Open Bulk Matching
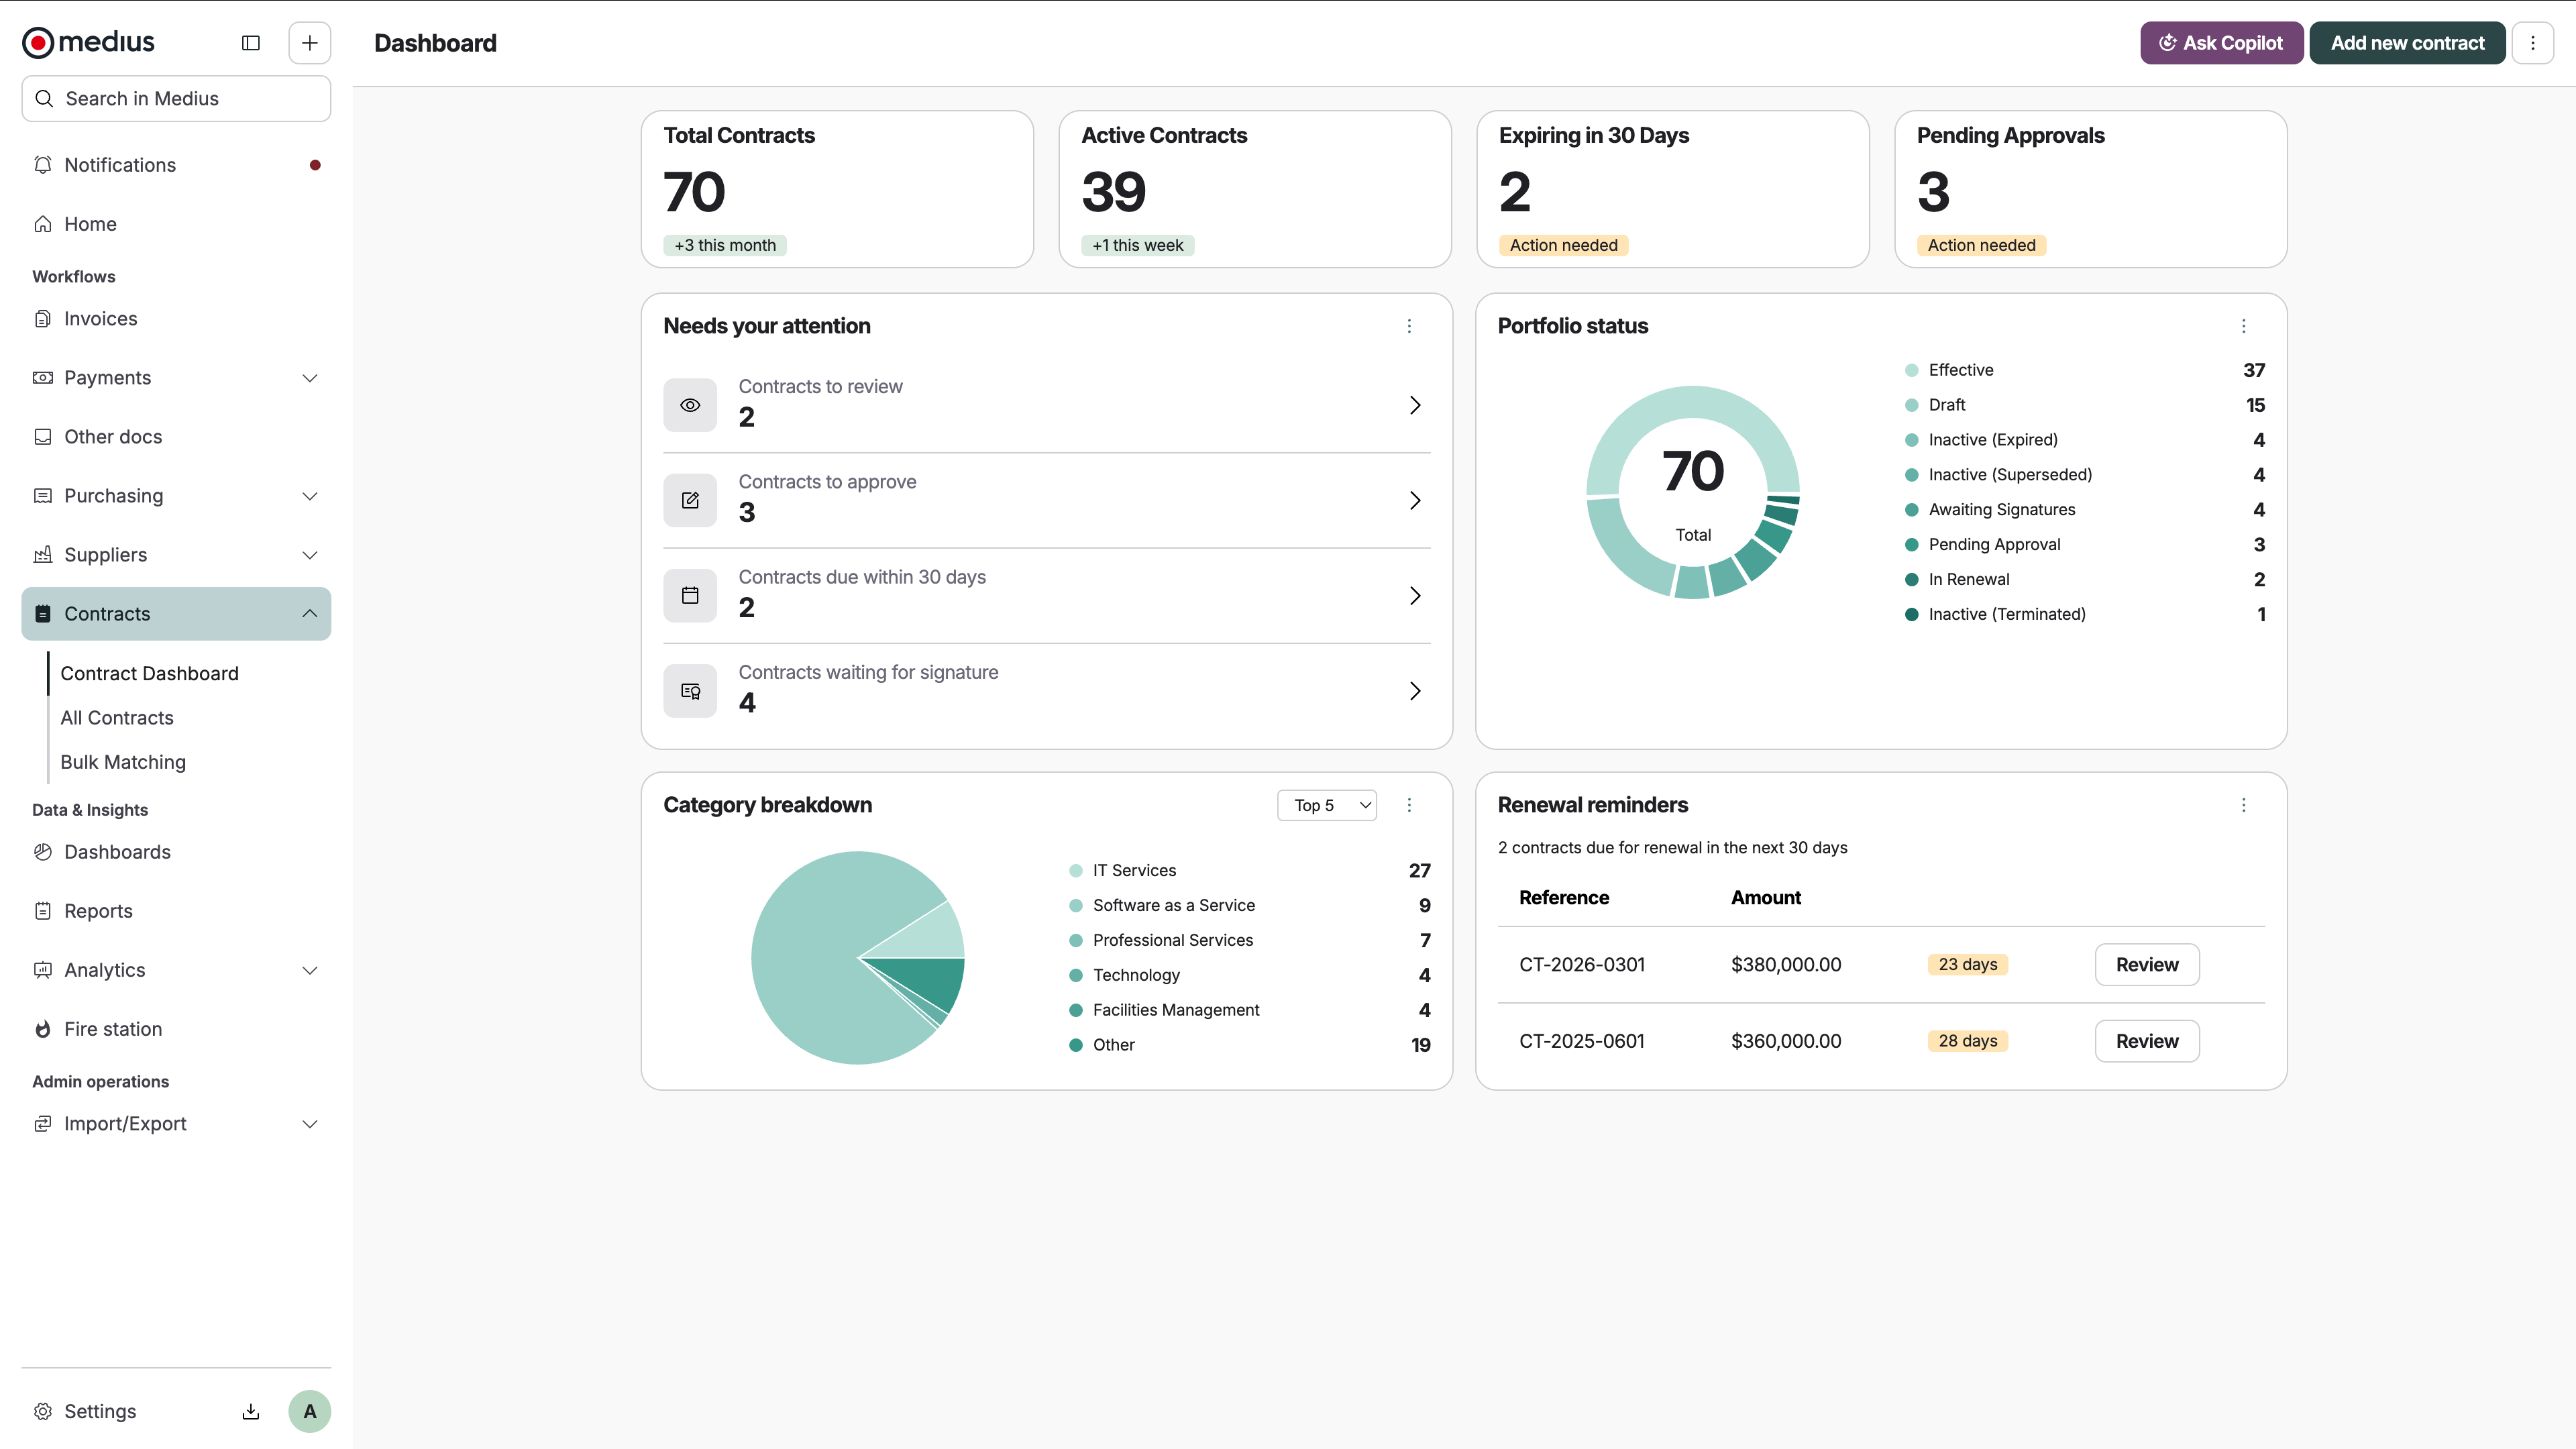This screenshot has width=2576, height=1449. pyautogui.click(x=123, y=762)
